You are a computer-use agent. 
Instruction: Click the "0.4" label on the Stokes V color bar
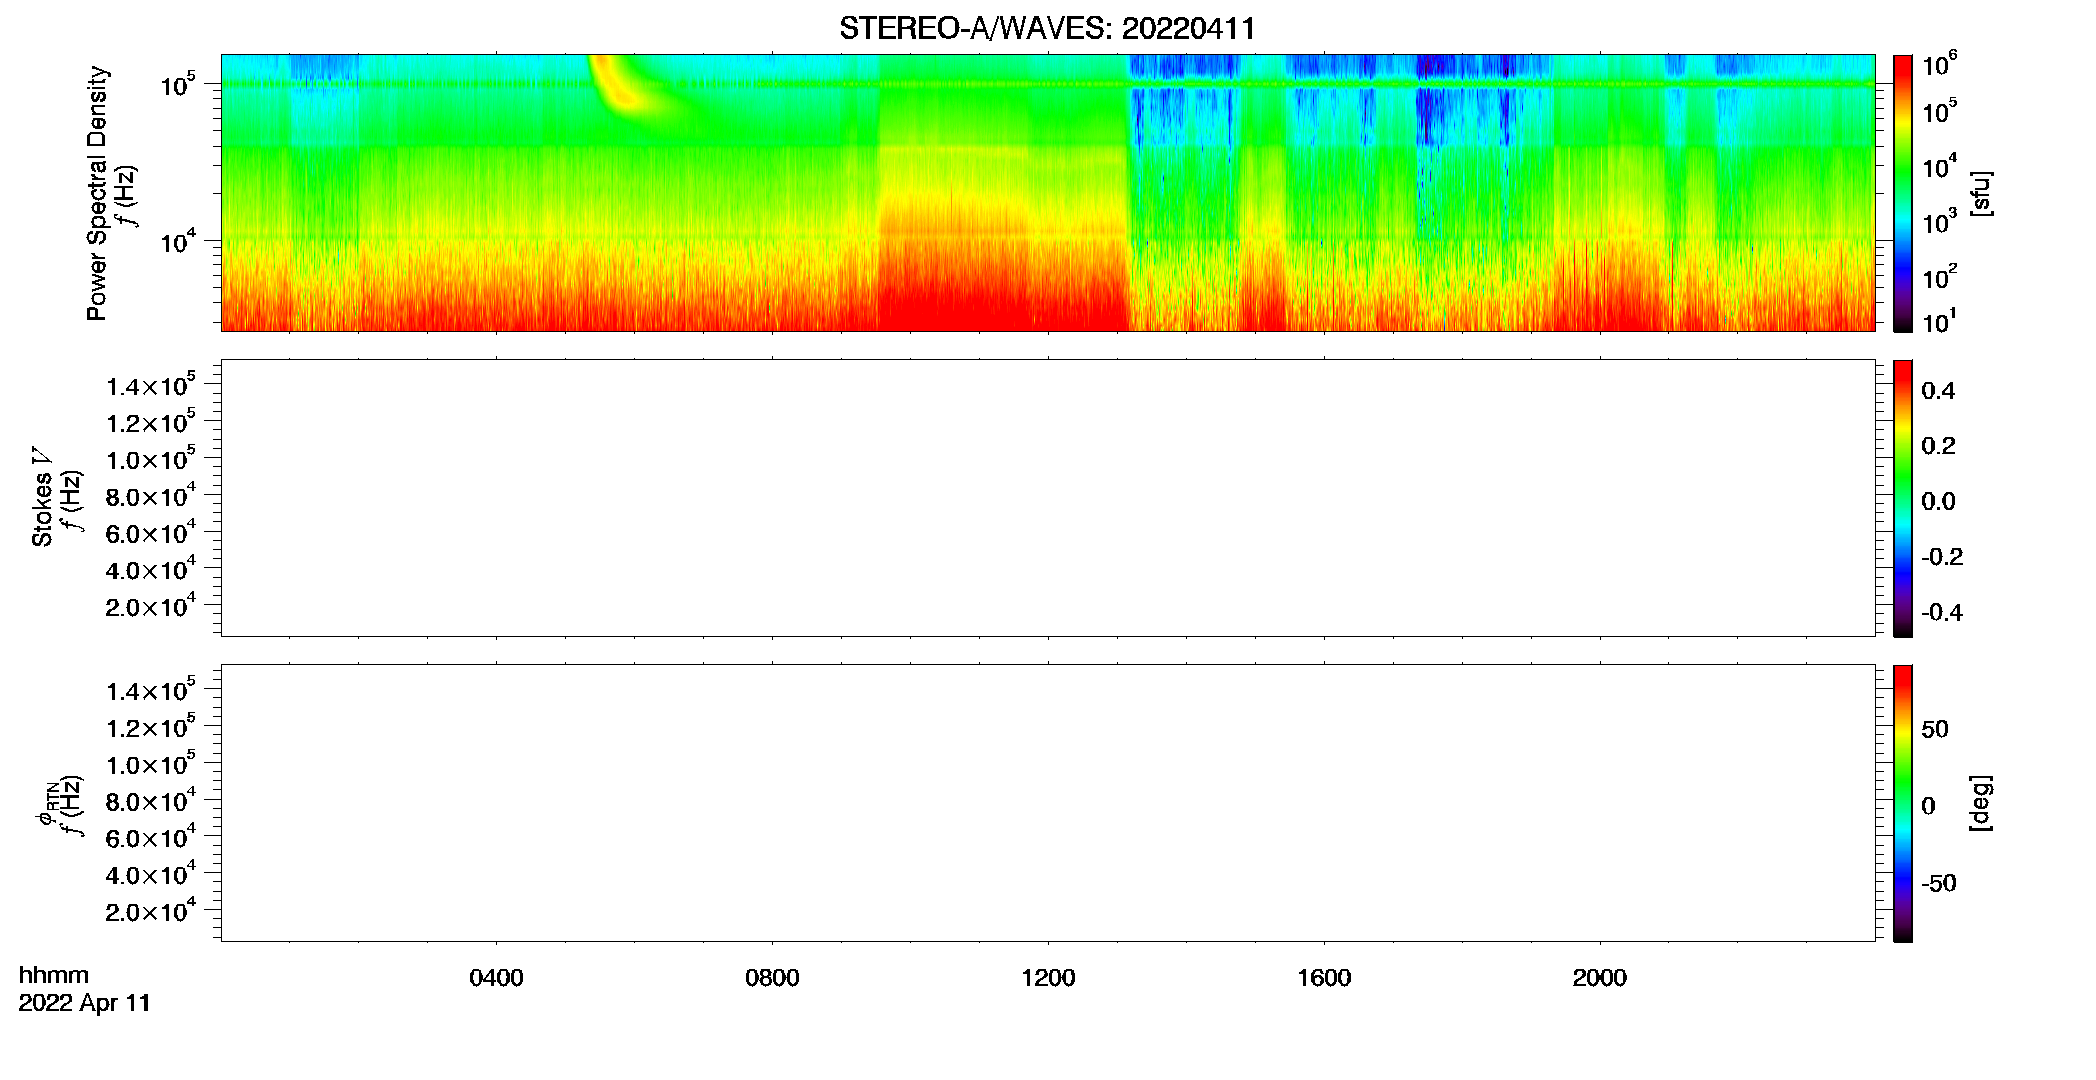point(1938,391)
